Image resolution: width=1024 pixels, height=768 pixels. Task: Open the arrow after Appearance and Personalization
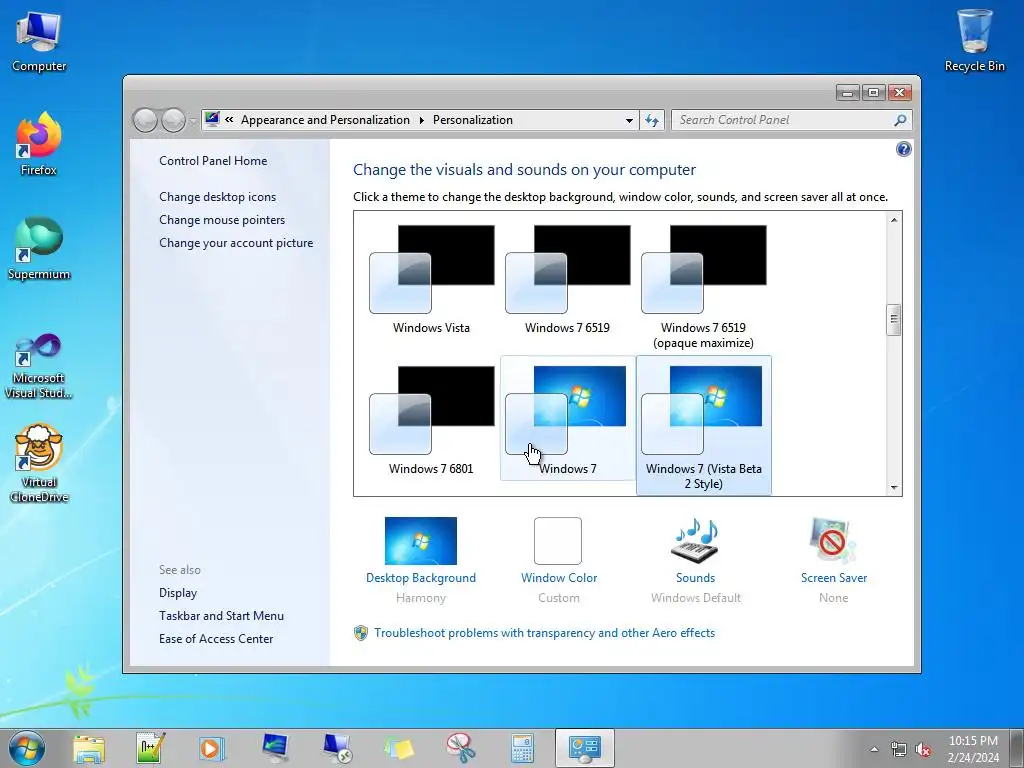click(421, 120)
